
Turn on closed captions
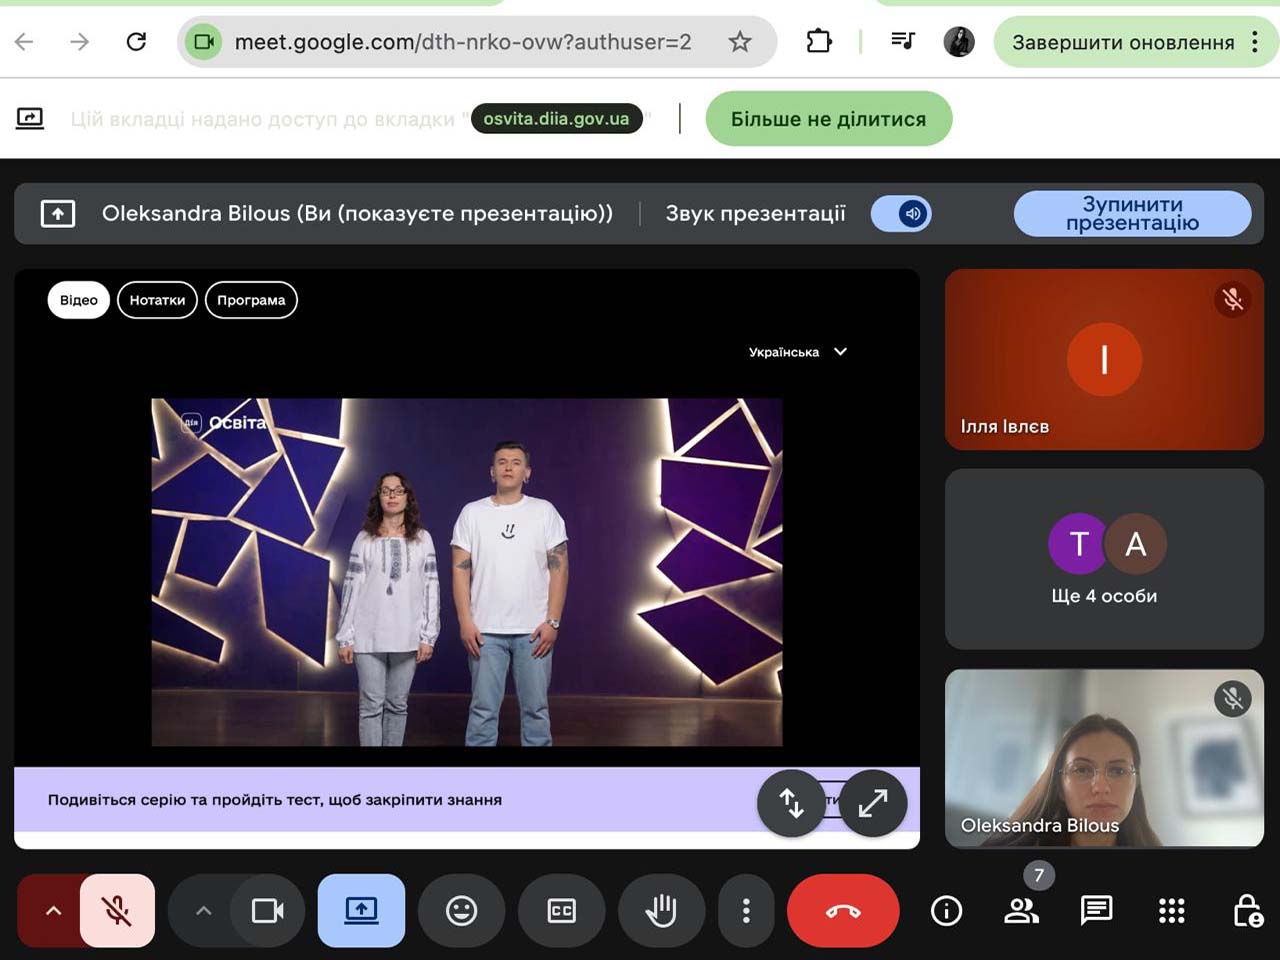(x=561, y=911)
